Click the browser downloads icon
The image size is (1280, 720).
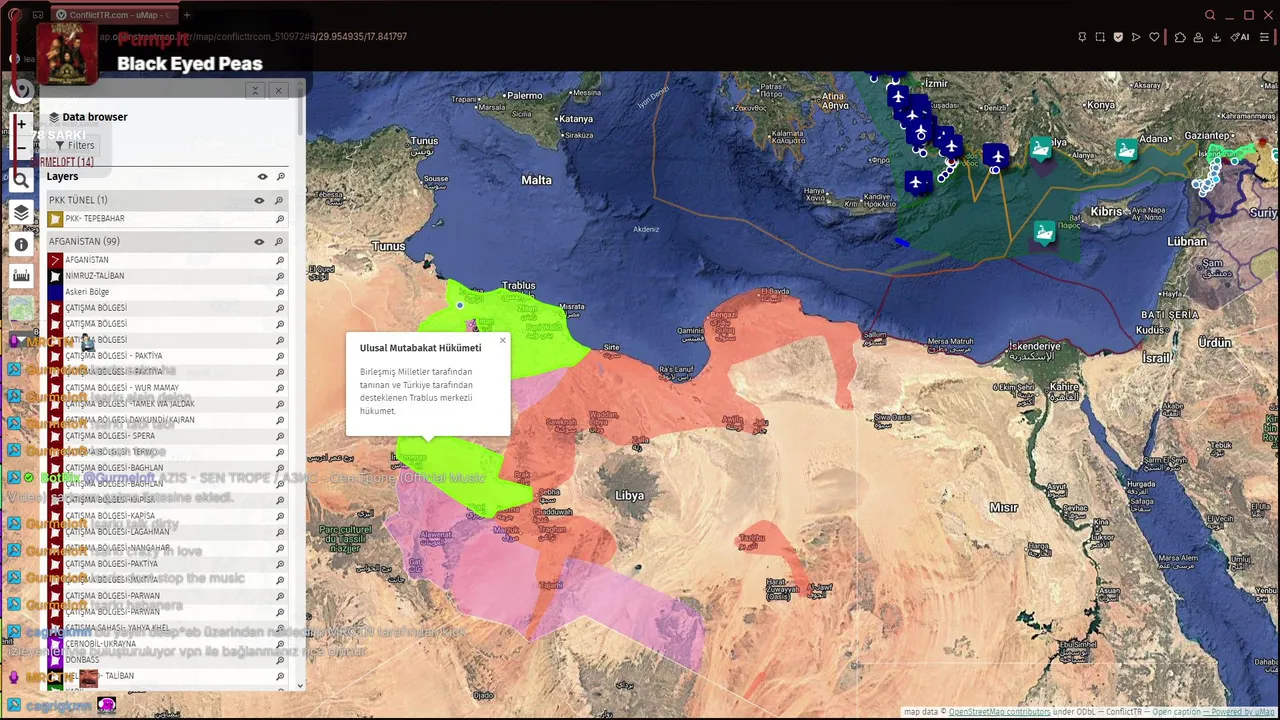[1216, 37]
